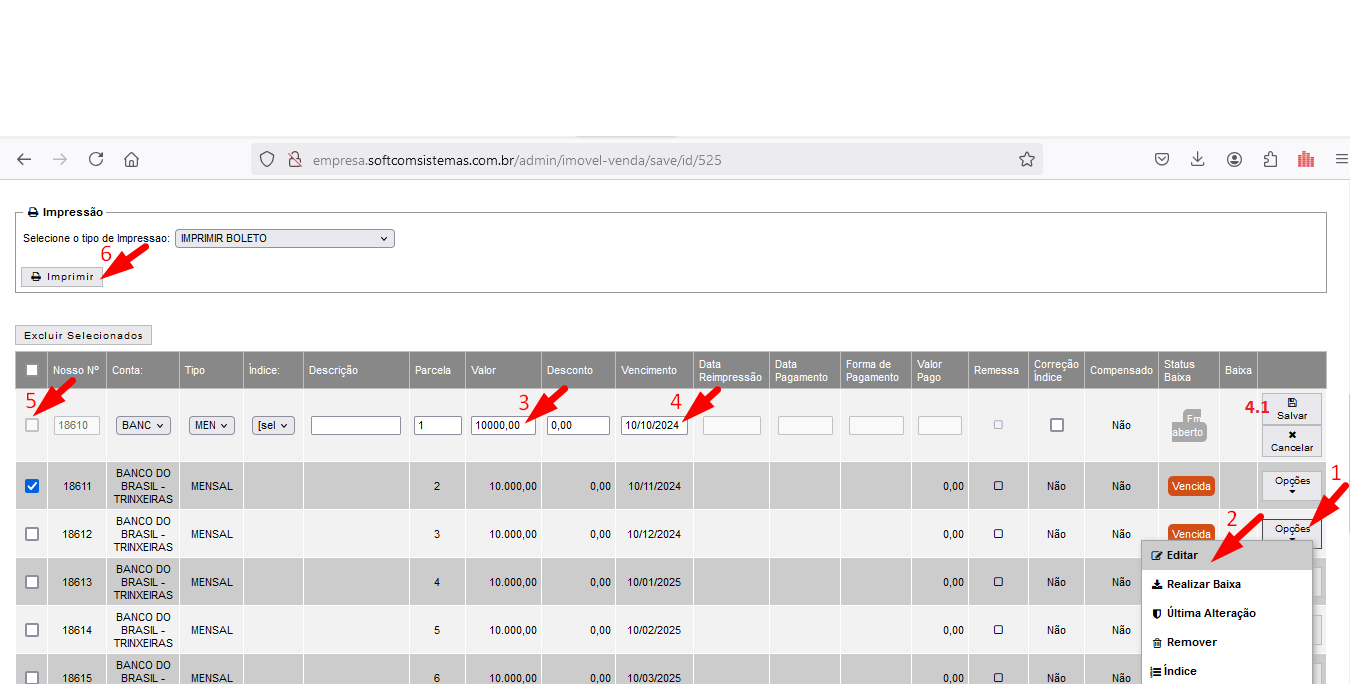
Task: Choose Editar from the options menu
Action: (1182, 555)
